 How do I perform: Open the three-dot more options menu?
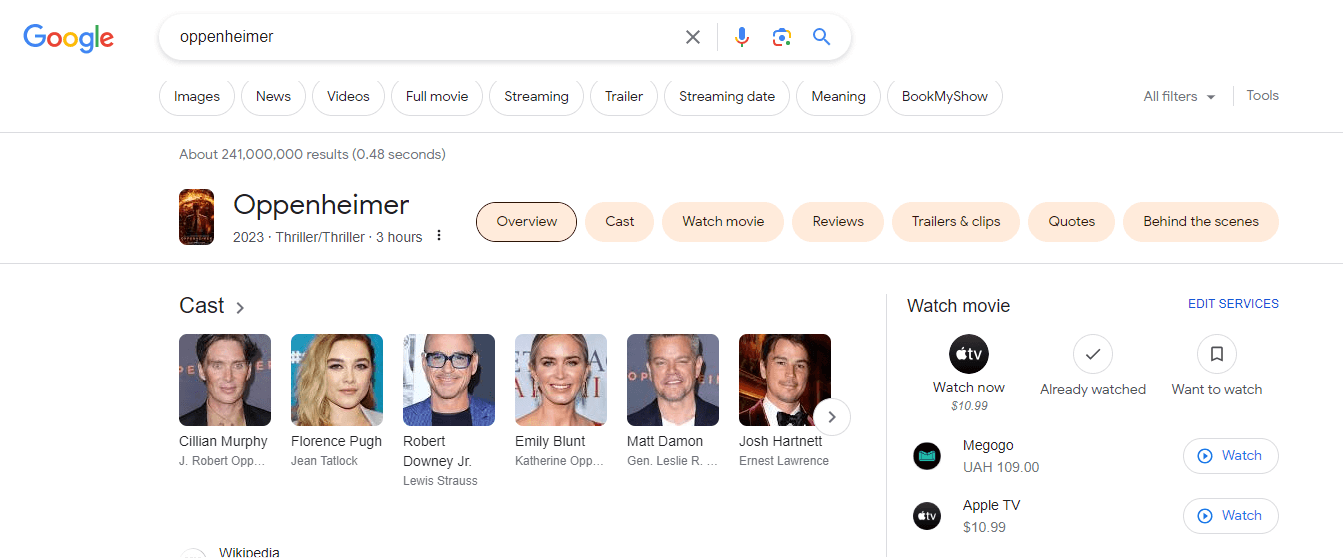[438, 237]
